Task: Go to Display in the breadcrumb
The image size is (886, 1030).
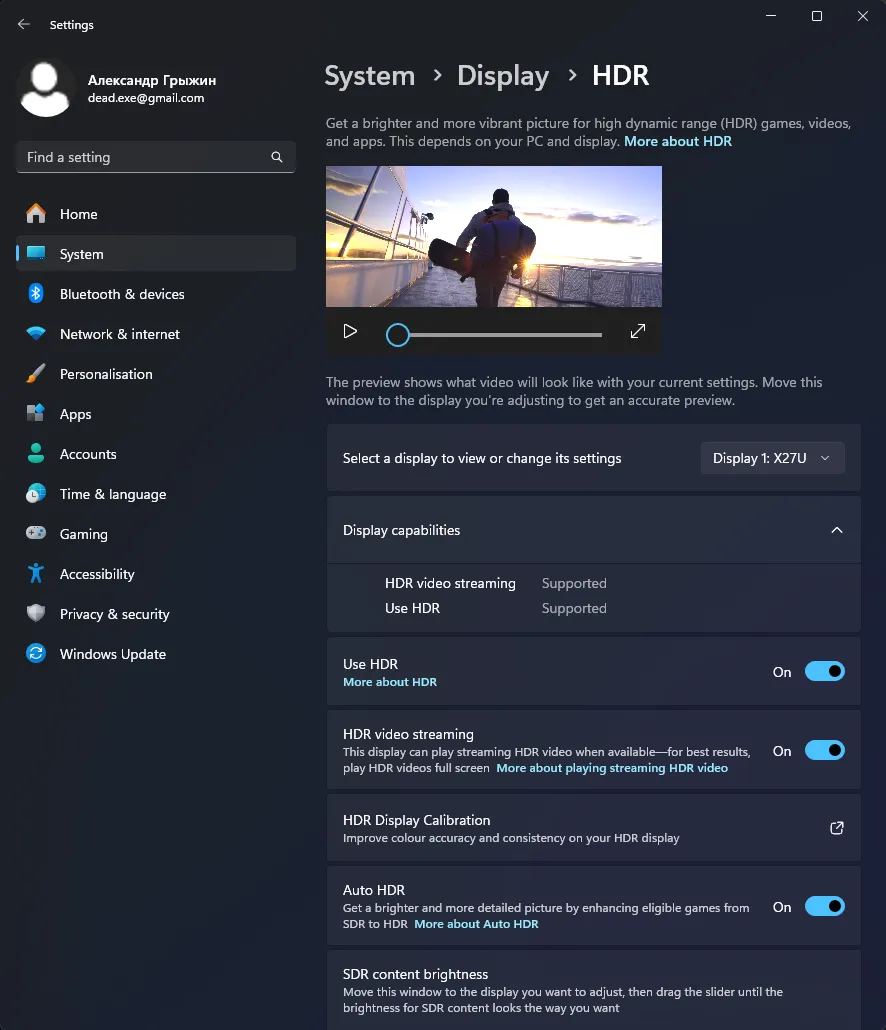Action: point(502,76)
